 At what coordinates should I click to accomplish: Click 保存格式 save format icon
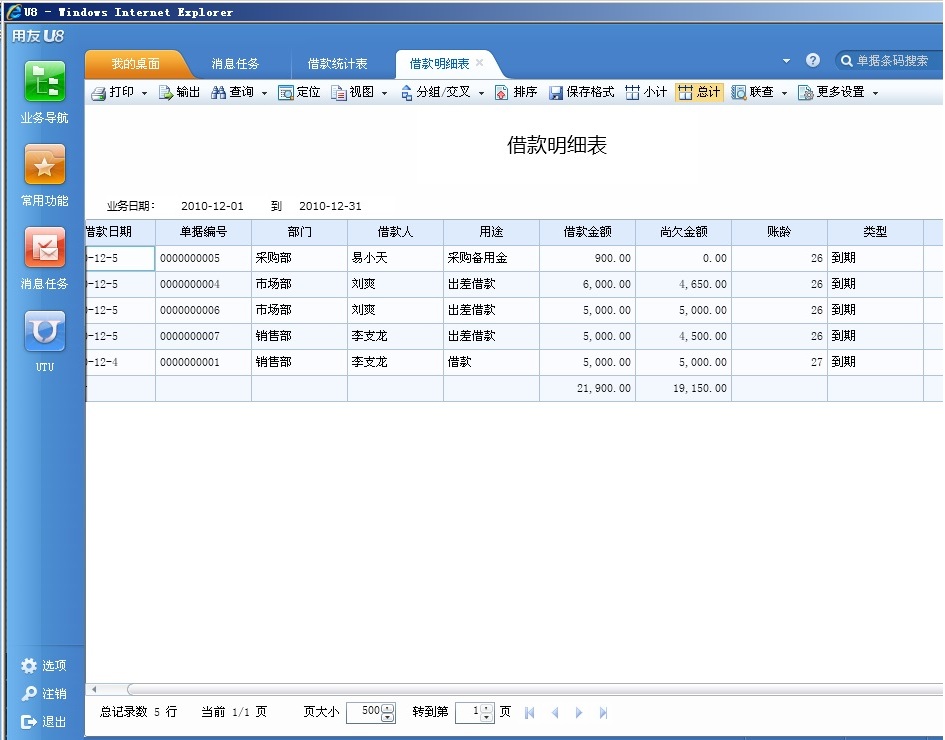pyautogui.click(x=556, y=93)
